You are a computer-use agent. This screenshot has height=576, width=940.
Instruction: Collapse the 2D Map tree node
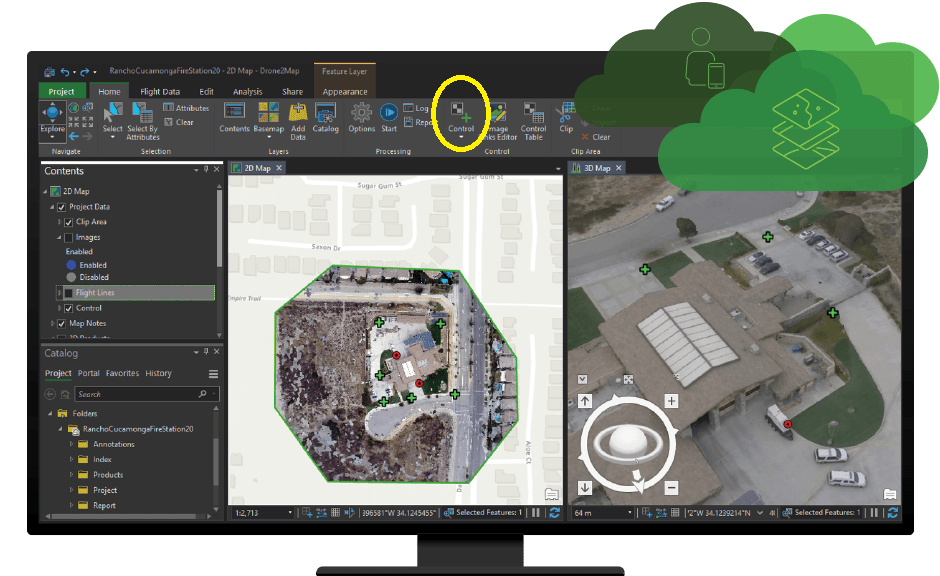point(45,191)
